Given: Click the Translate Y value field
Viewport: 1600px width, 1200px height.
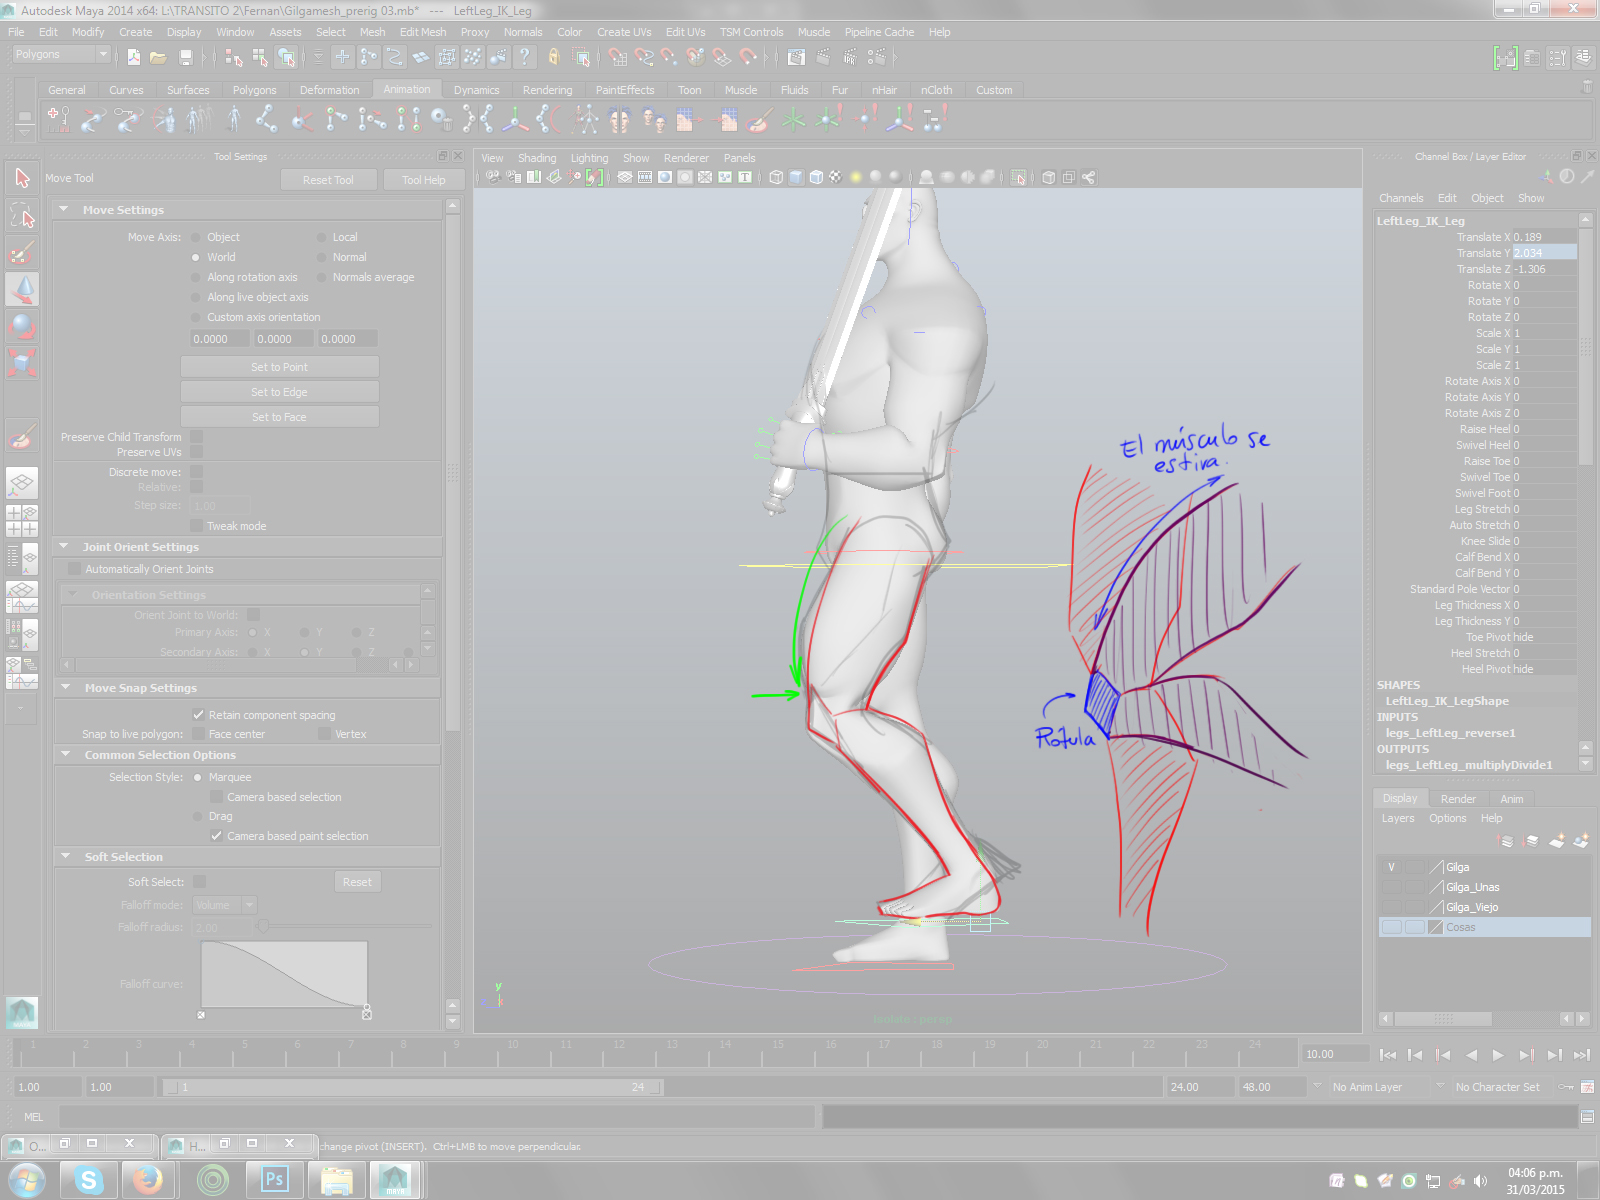Looking at the screenshot, I should (x=1544, y=253).
